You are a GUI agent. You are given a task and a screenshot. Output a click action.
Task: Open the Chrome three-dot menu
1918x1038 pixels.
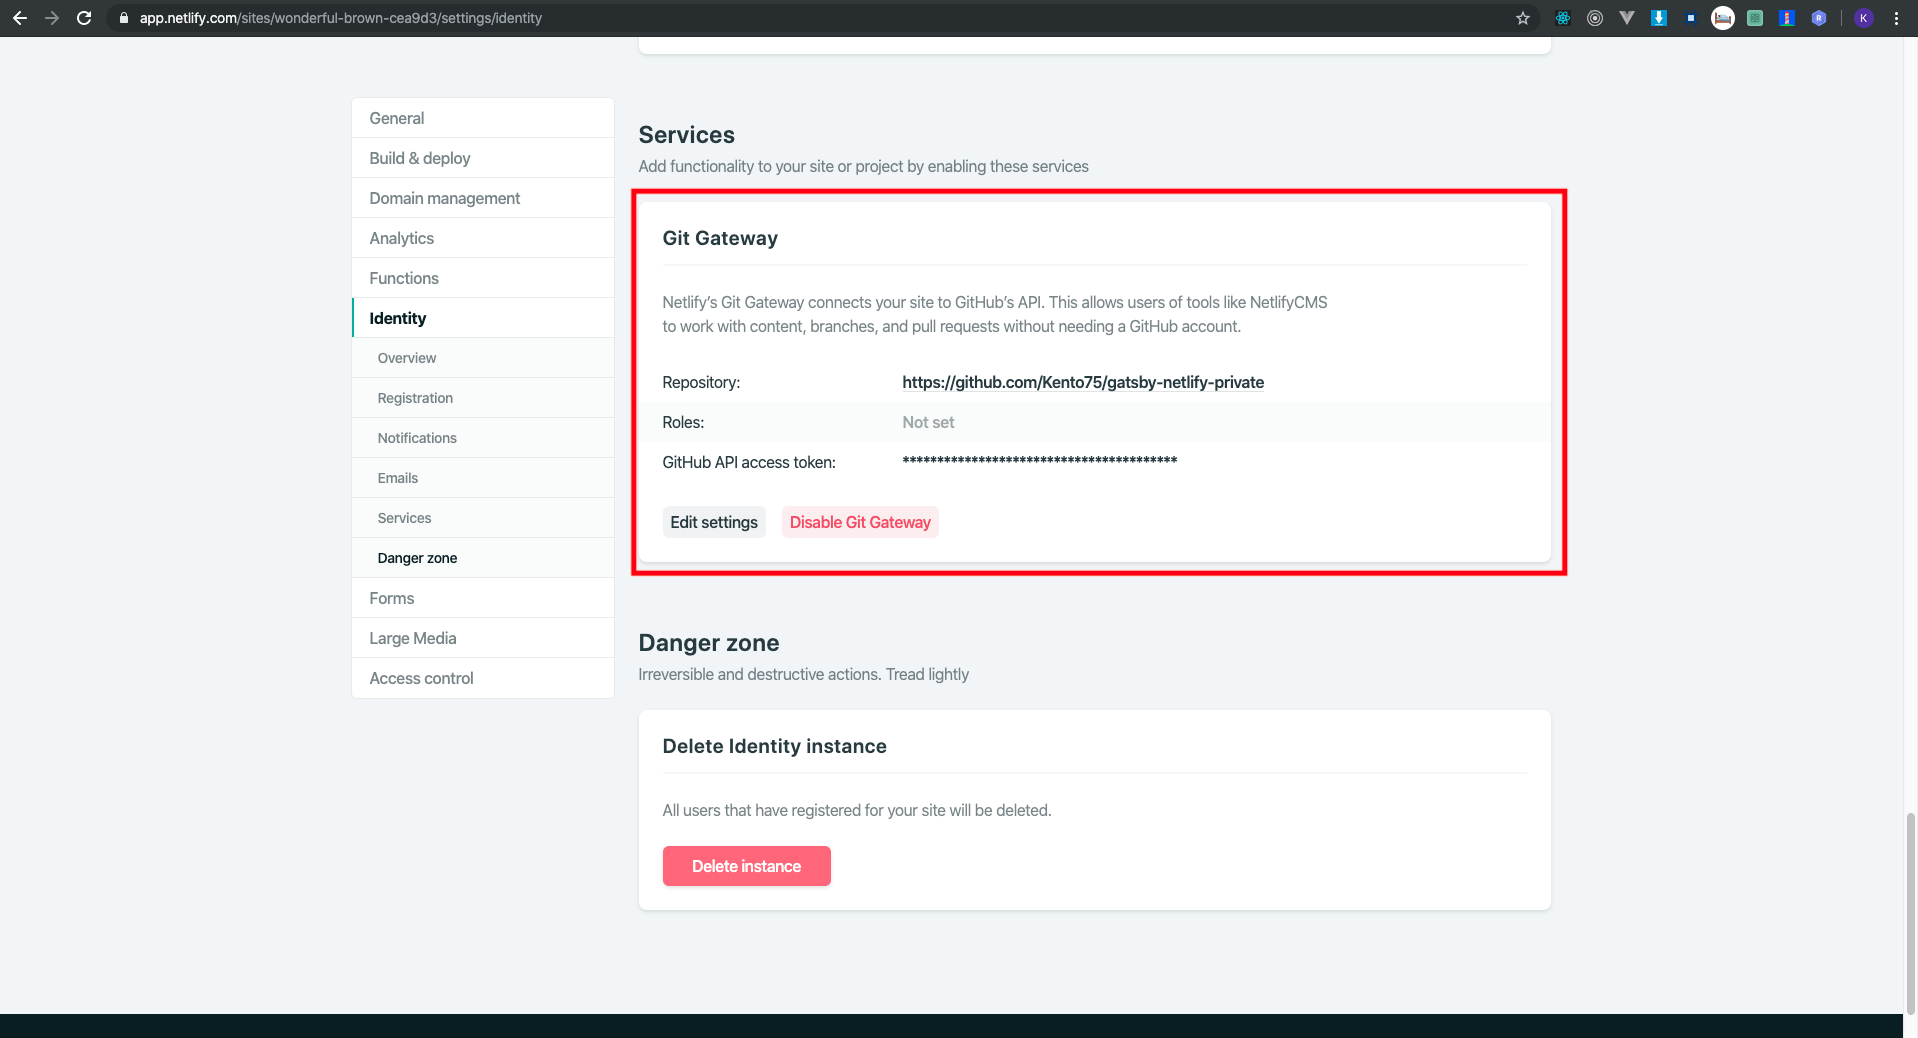1896,18
